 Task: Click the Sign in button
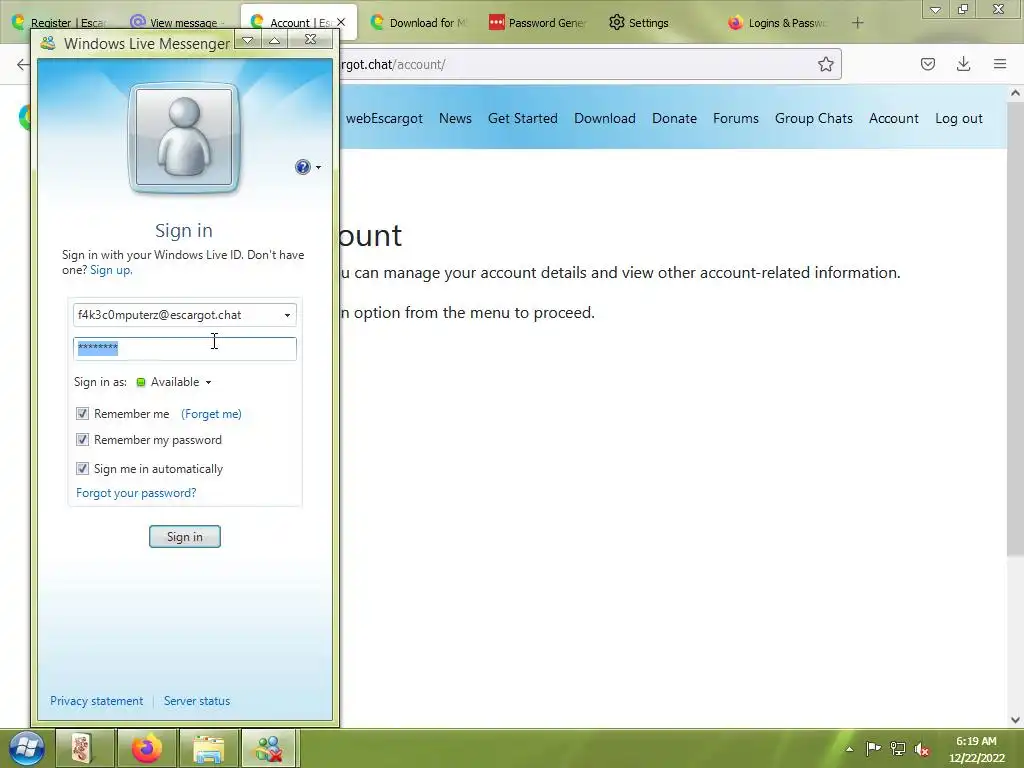tap(185, 537)
